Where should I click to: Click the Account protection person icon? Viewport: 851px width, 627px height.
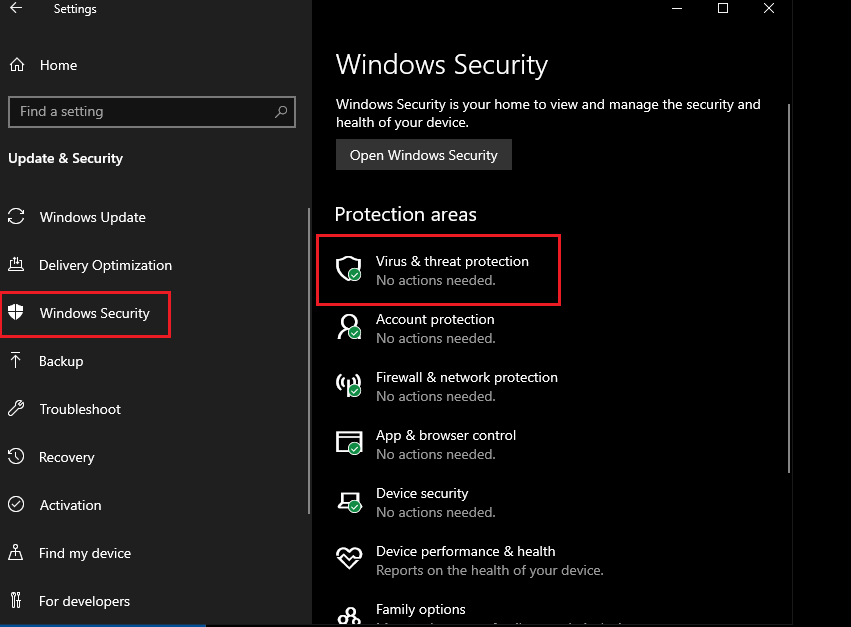[348, 327]
